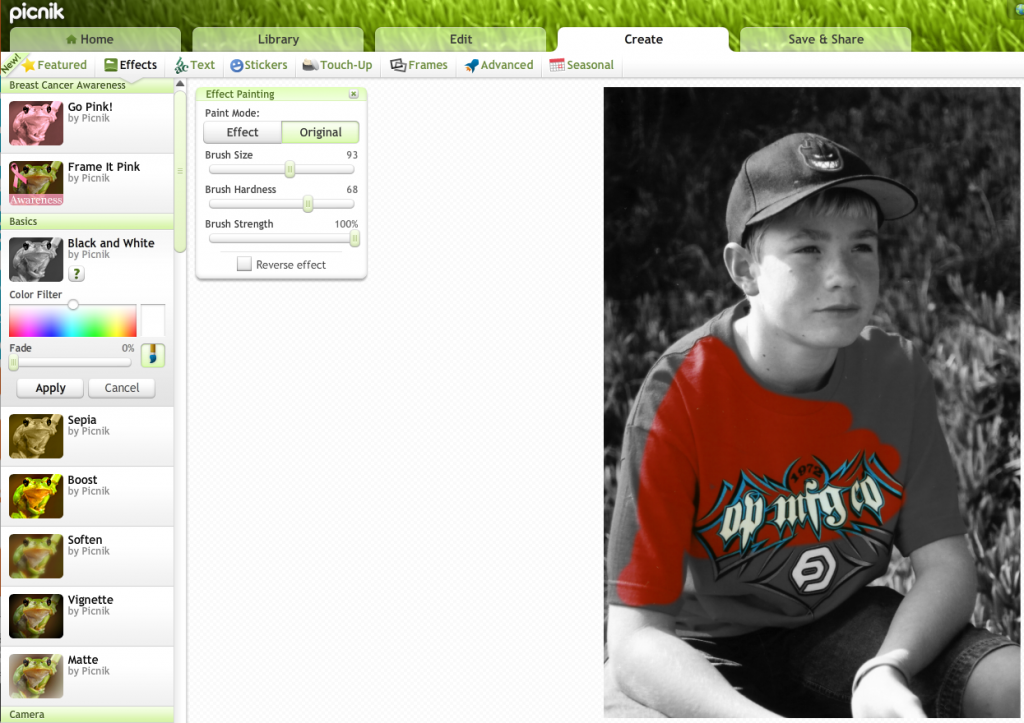Click the effects list scrollbar thumb
The width and height of the screenshot is (1024, 723).
coord(180,171)
